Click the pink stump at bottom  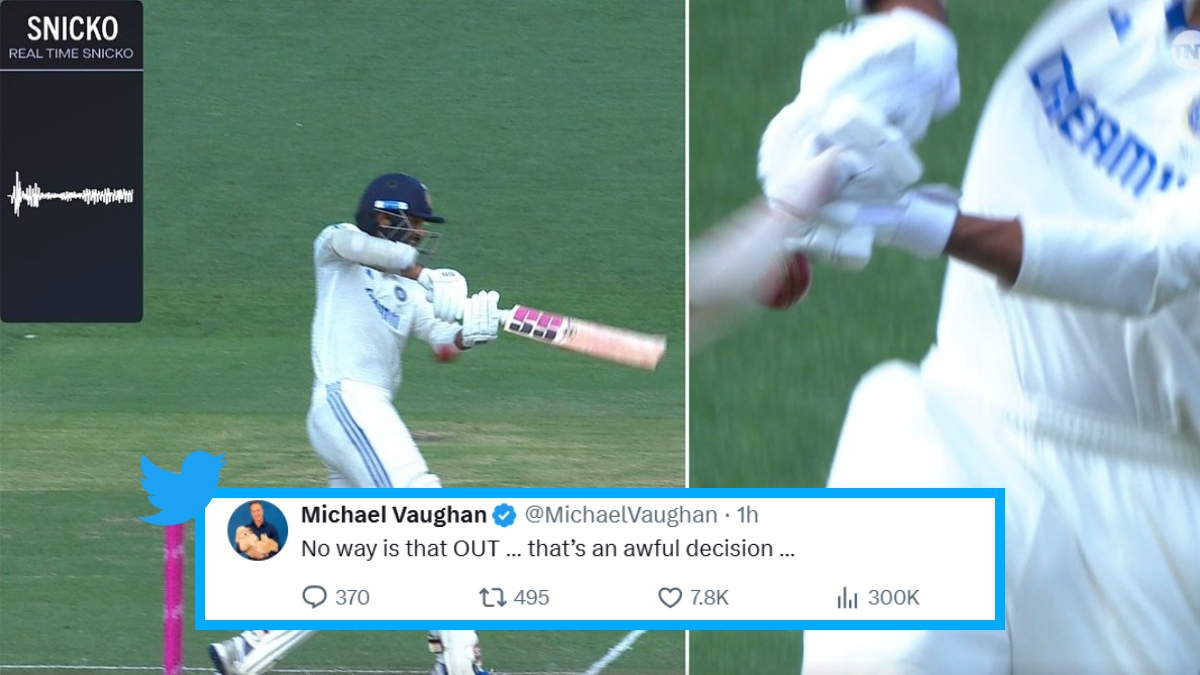click(x=174, y=598)
